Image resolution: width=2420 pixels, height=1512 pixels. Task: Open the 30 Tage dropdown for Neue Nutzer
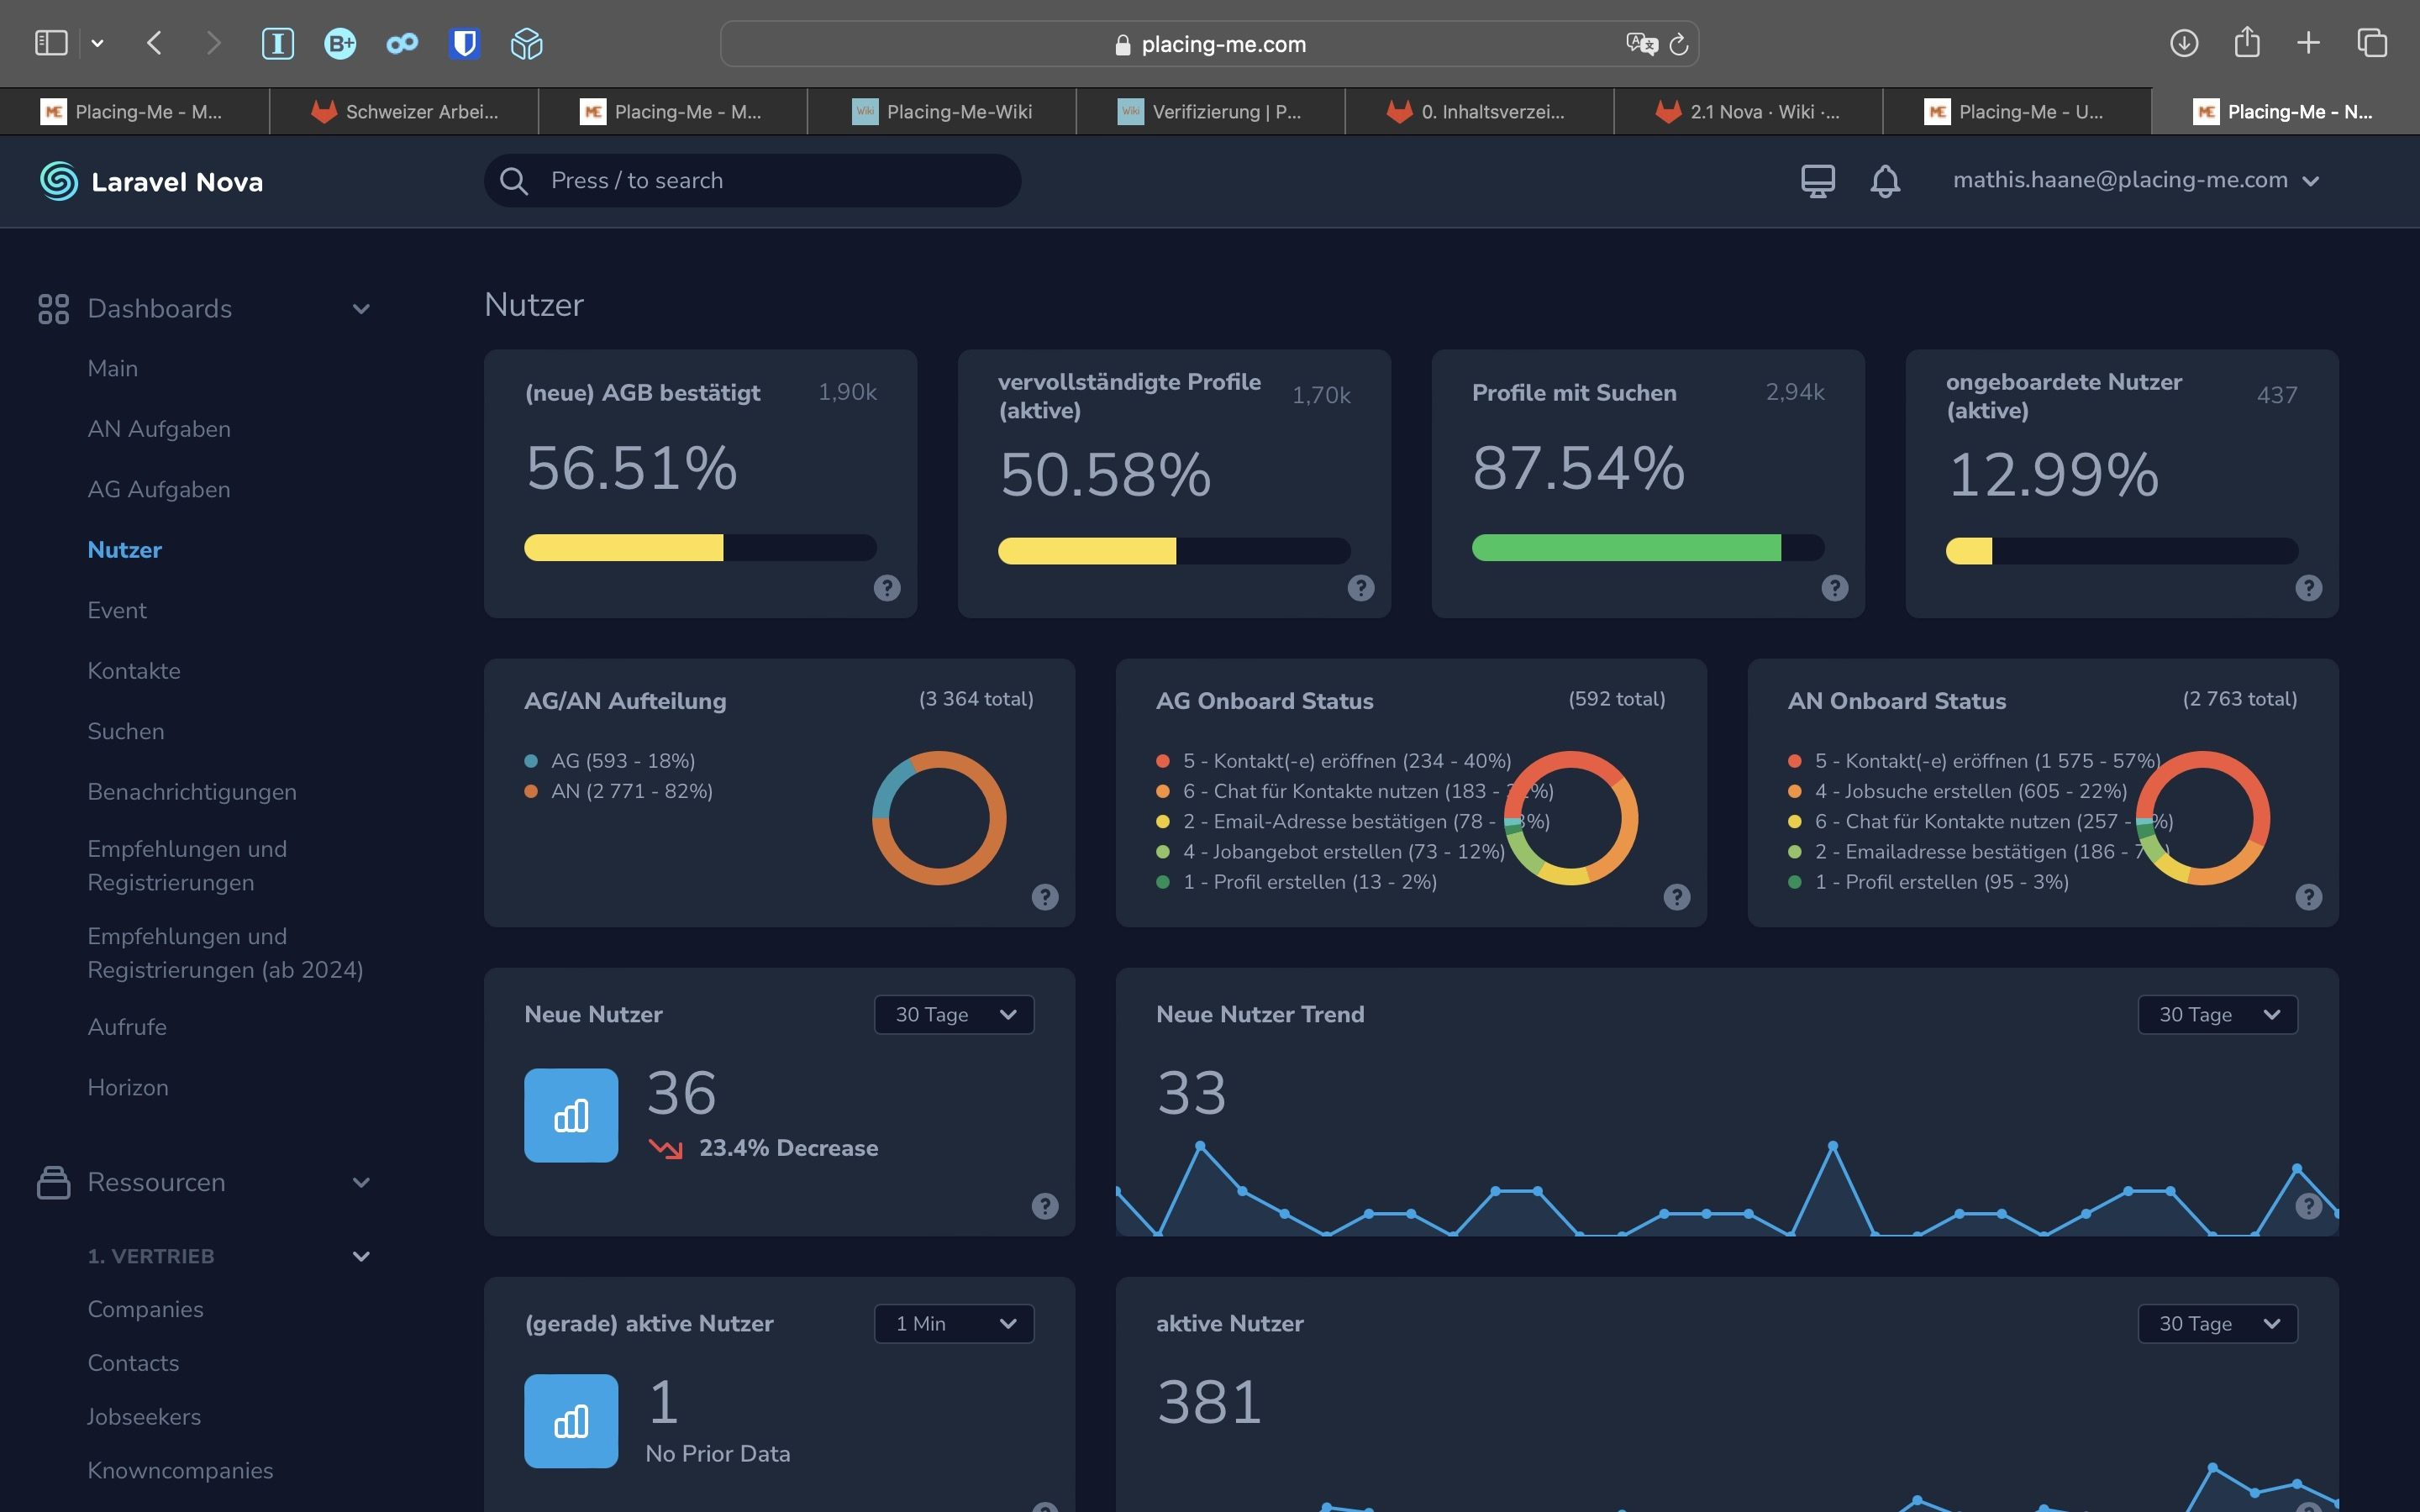[952, 1014]
